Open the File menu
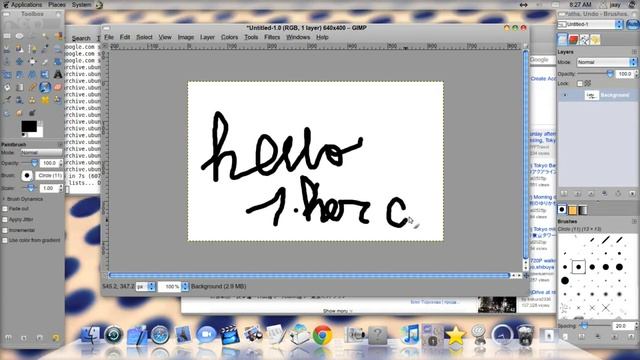 109,37
